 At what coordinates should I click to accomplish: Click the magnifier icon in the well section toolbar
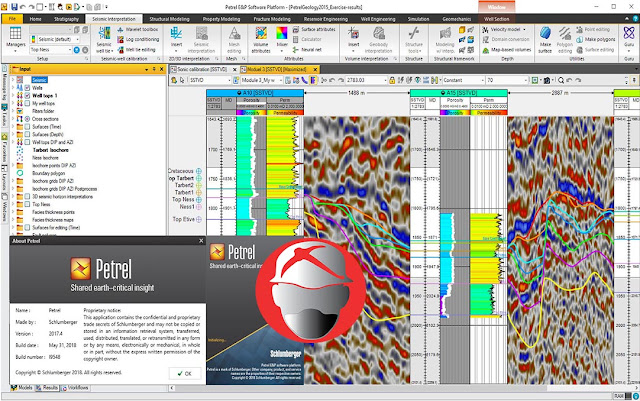point(561,80)
